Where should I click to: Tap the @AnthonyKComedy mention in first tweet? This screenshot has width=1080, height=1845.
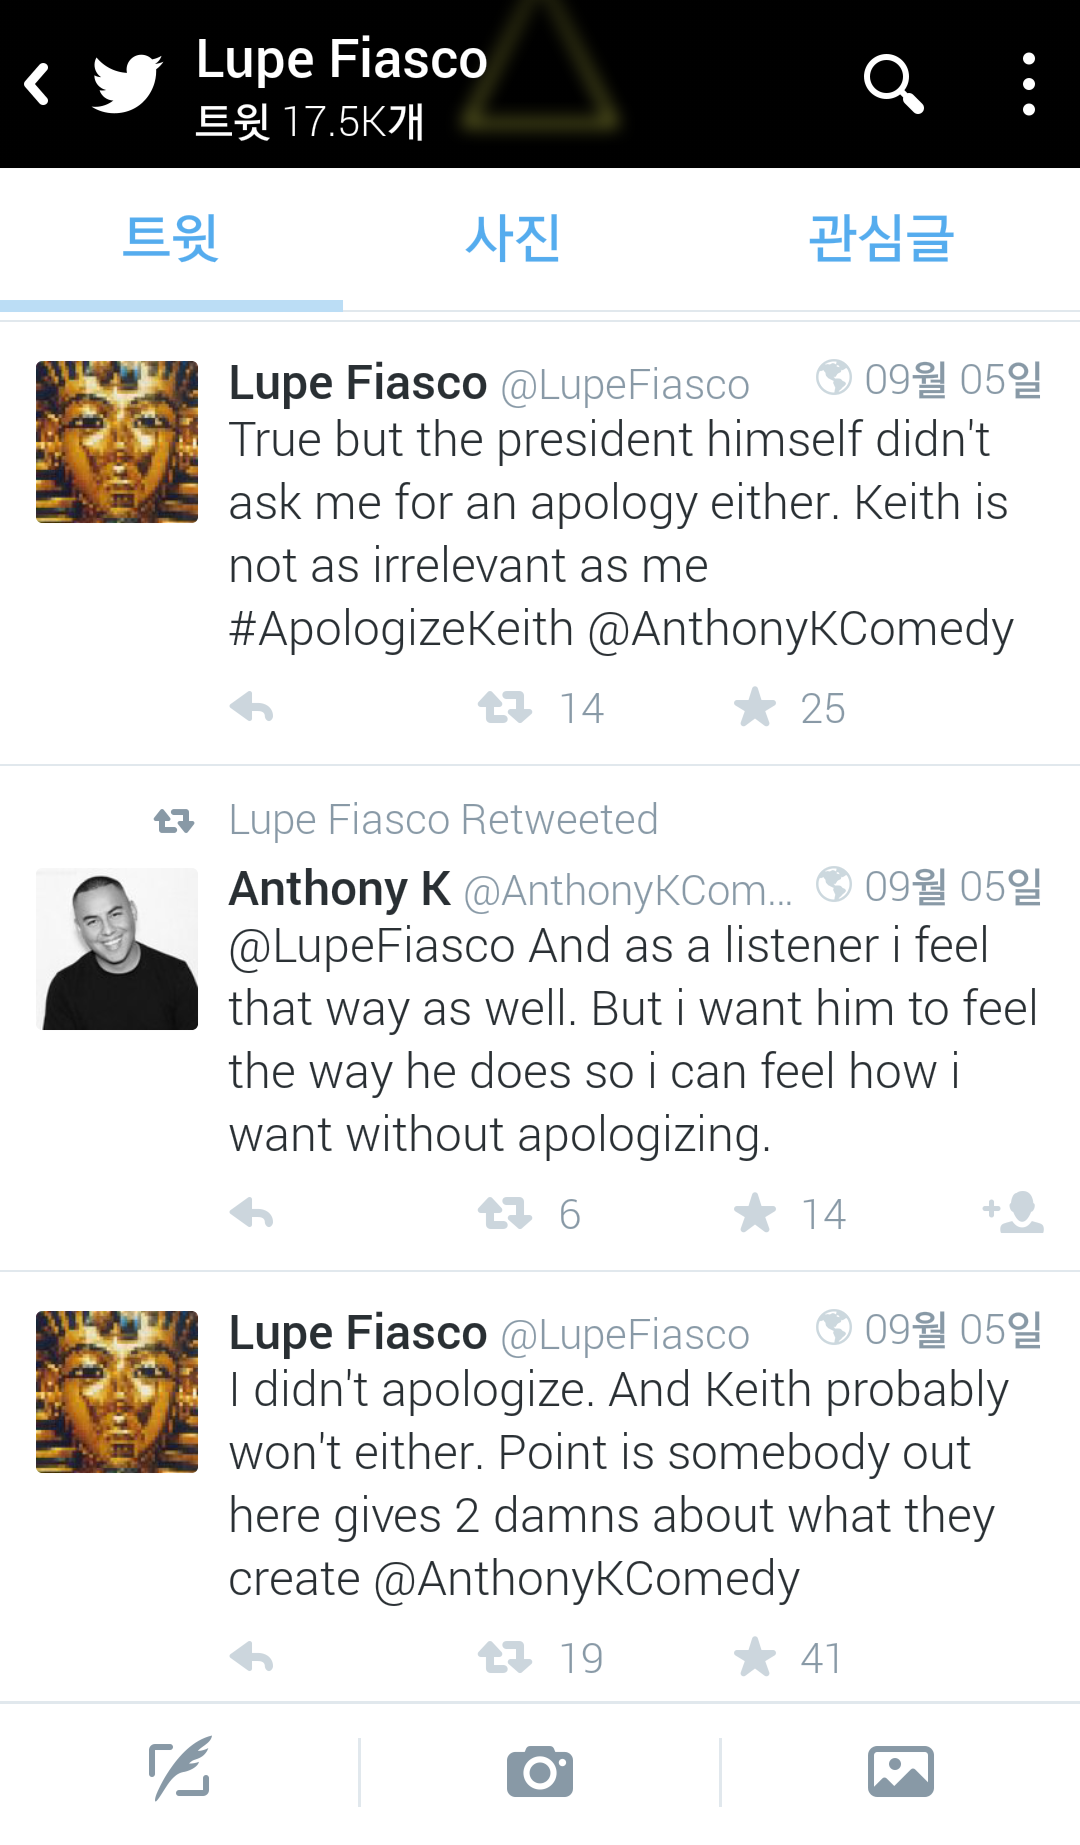pyautogui.click(x=800, y=630)
